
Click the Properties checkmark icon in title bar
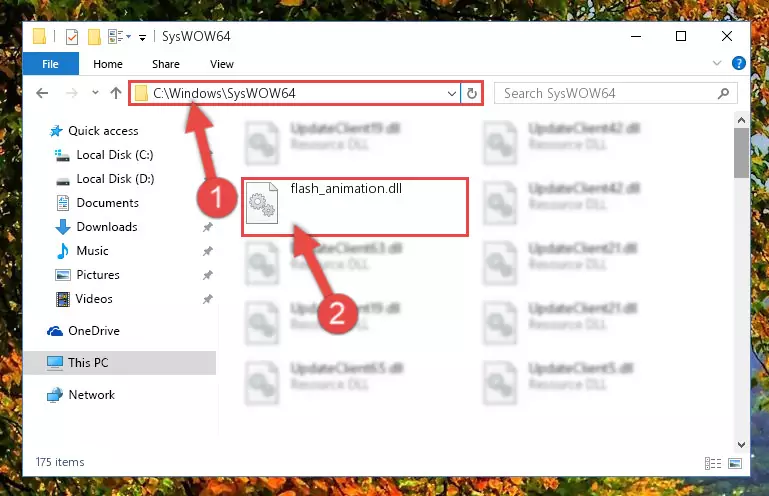pos(72,37)
